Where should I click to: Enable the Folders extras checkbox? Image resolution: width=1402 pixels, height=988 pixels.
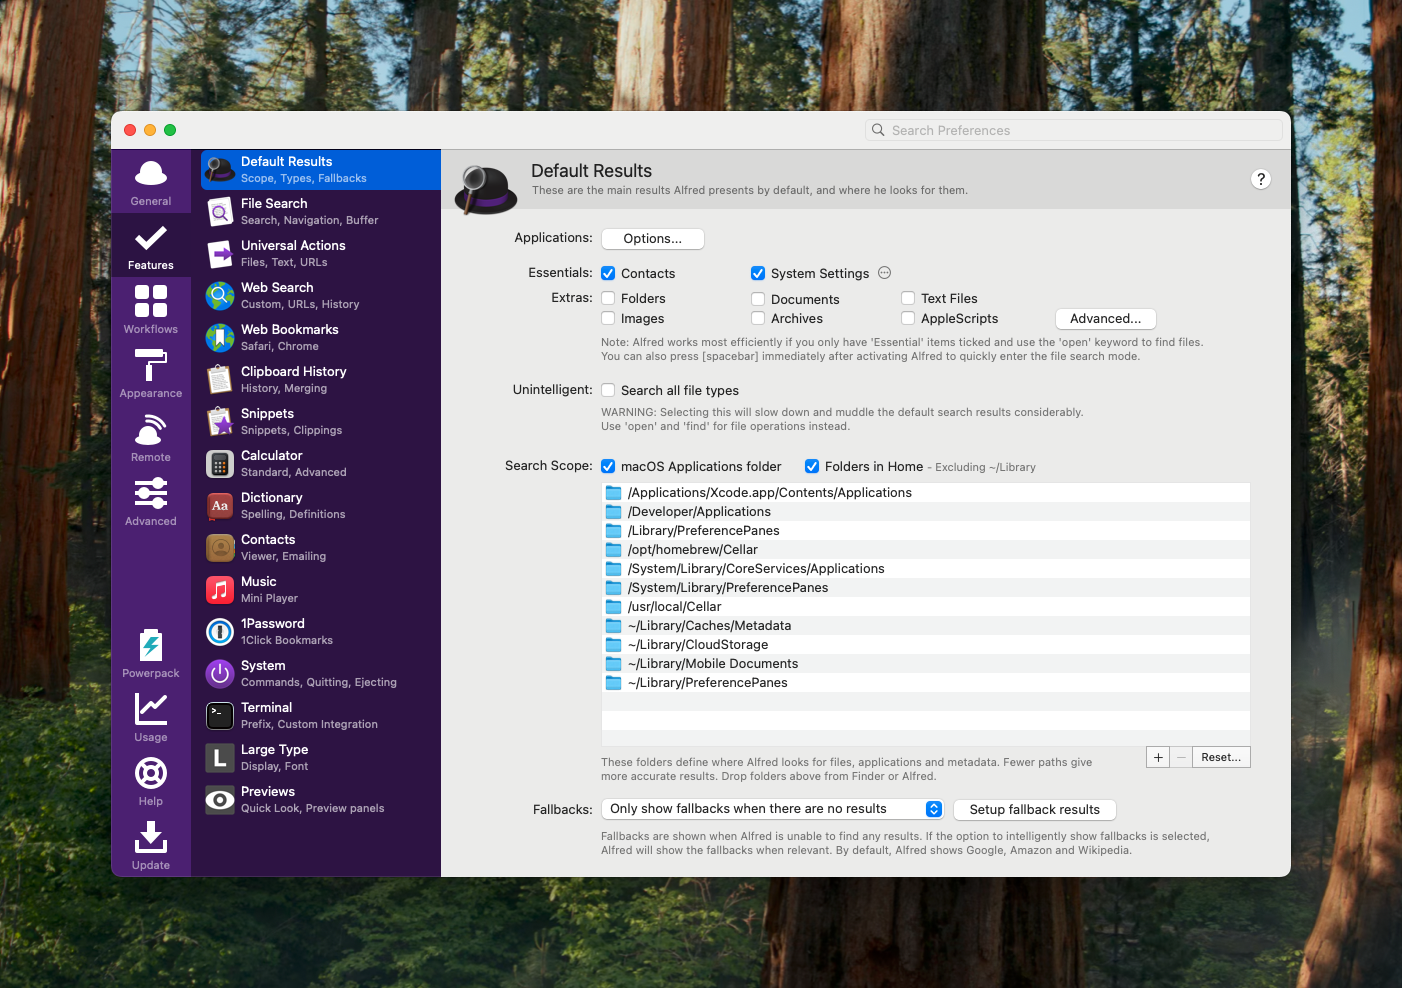click(608, 298)
